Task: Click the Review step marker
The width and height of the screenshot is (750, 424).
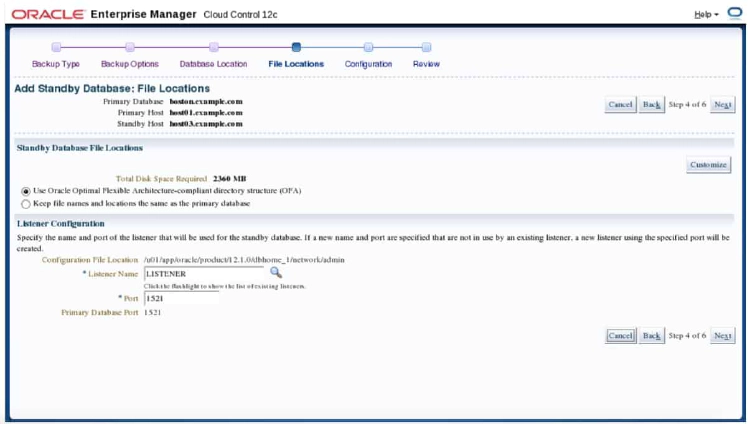Action: coord(426,47)
